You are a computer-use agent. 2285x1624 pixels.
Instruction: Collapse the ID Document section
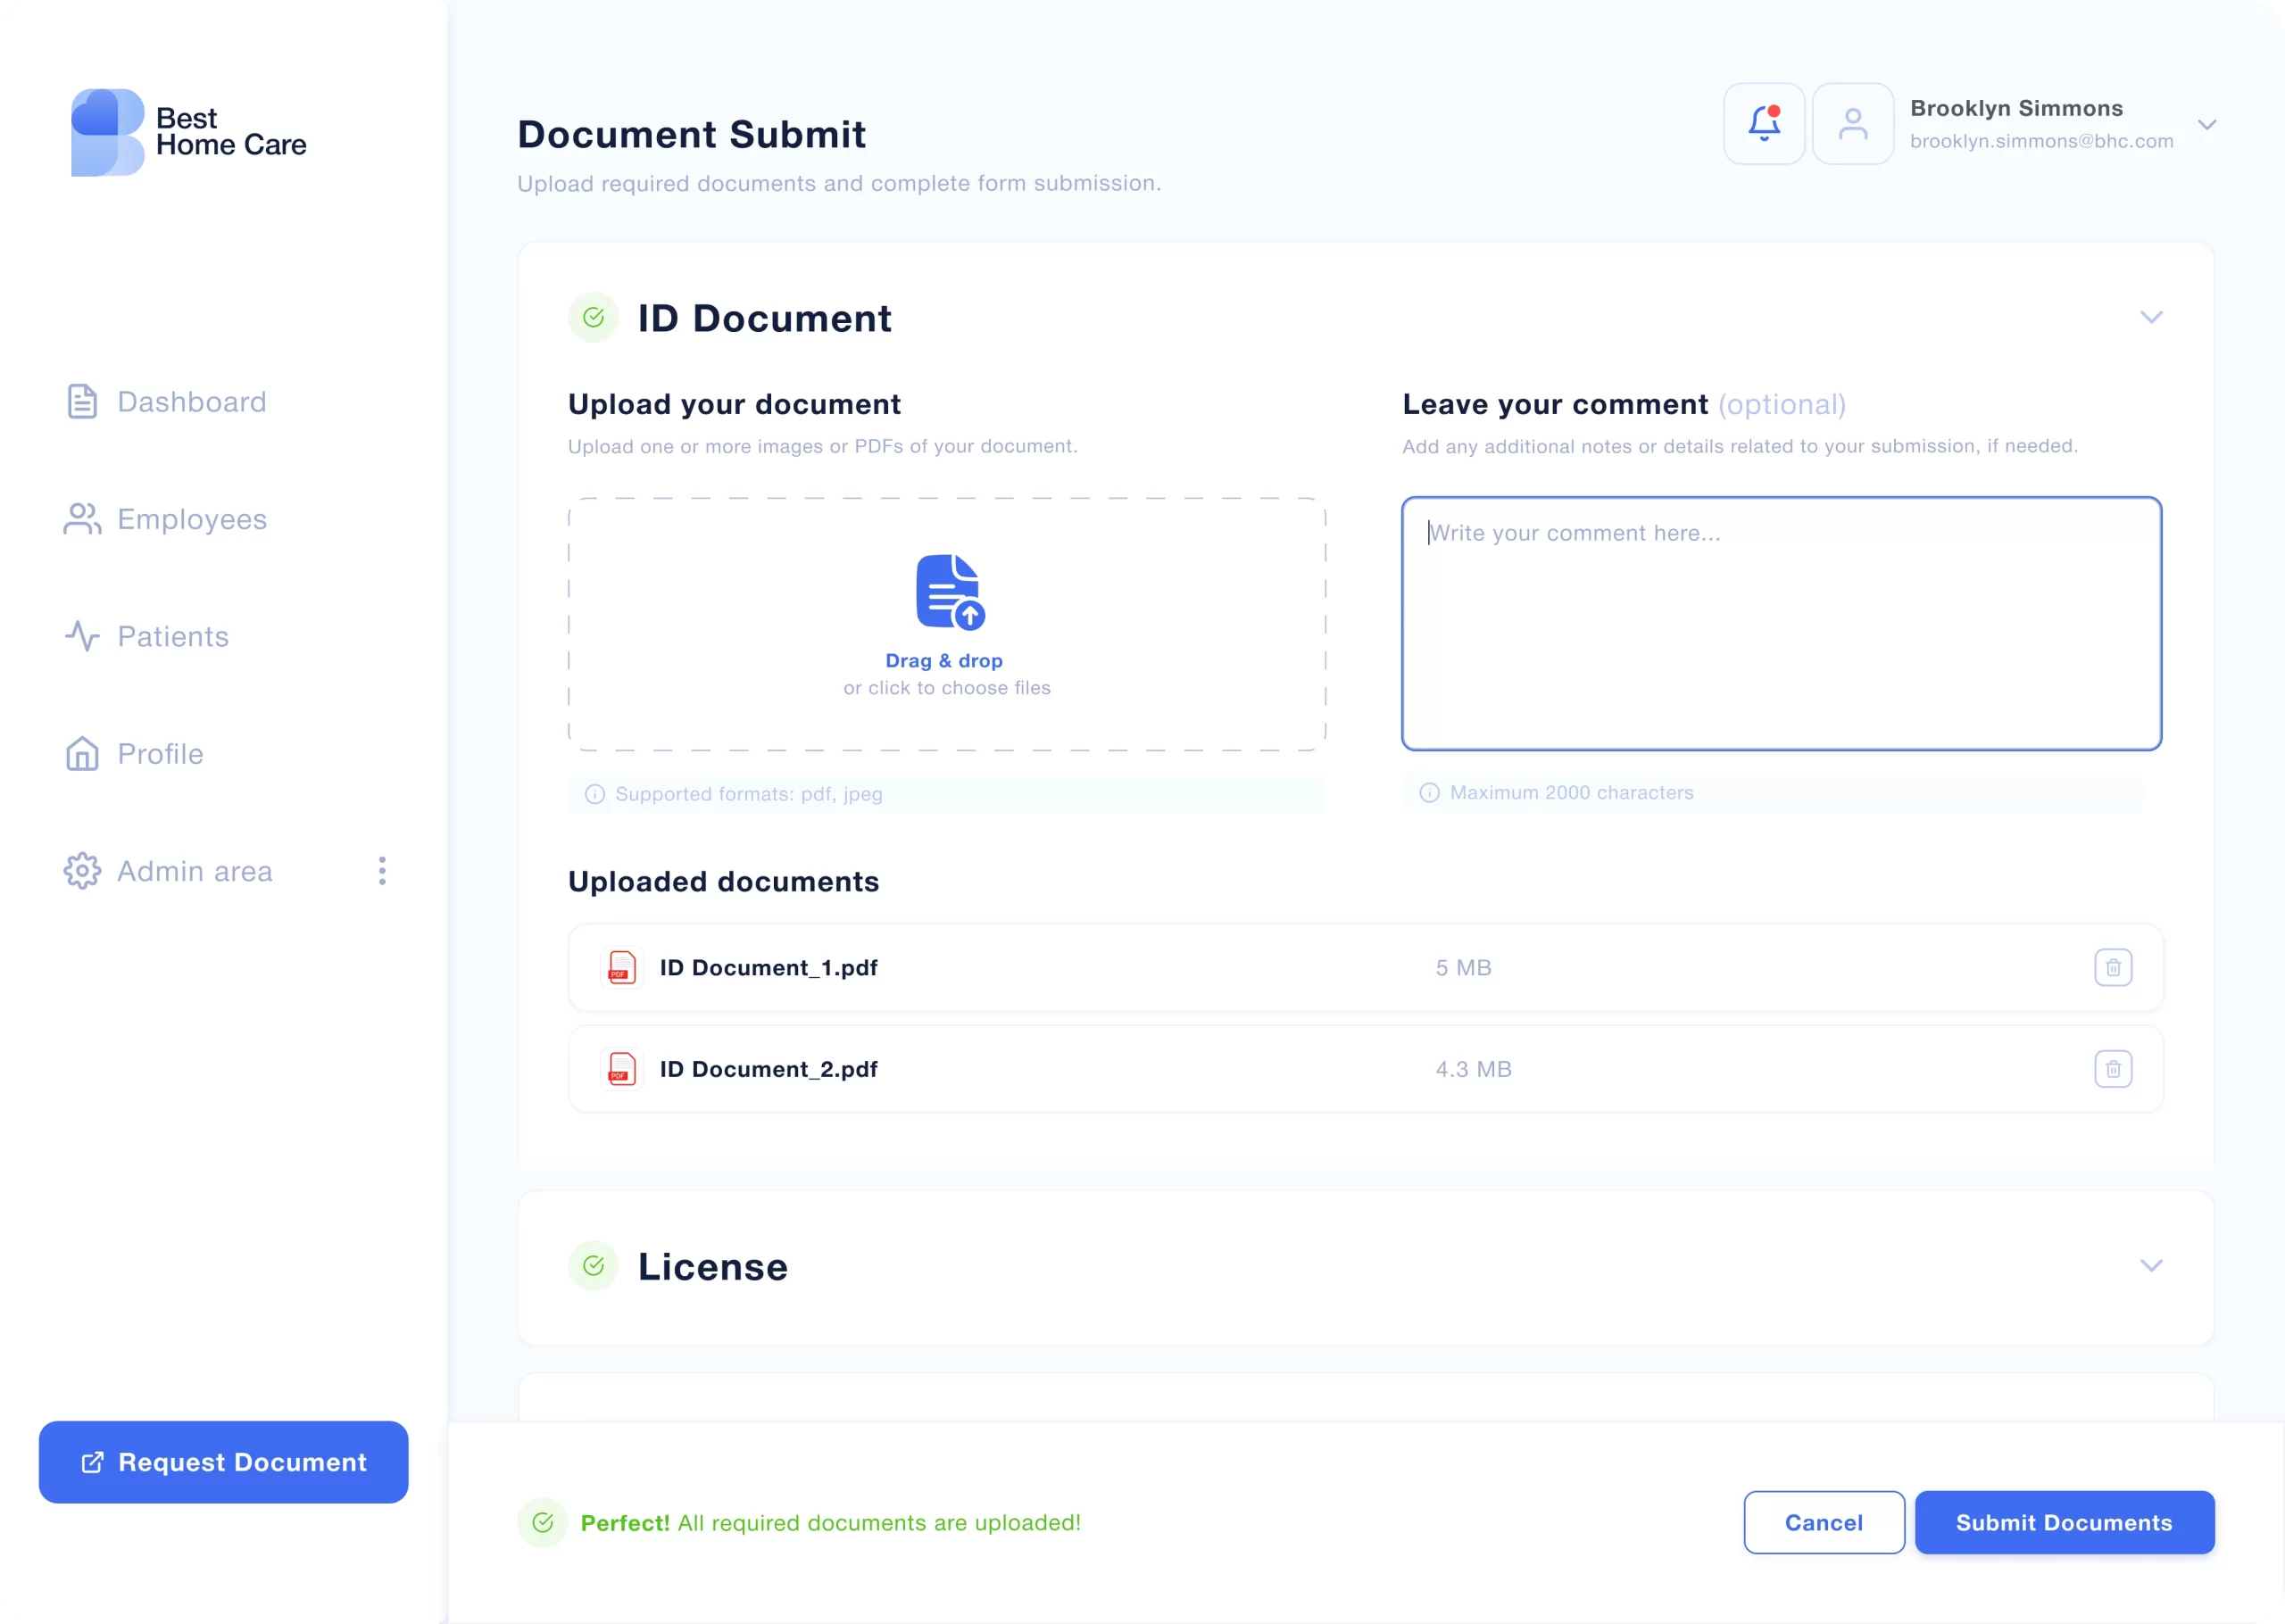click(x=2150, y=317)
